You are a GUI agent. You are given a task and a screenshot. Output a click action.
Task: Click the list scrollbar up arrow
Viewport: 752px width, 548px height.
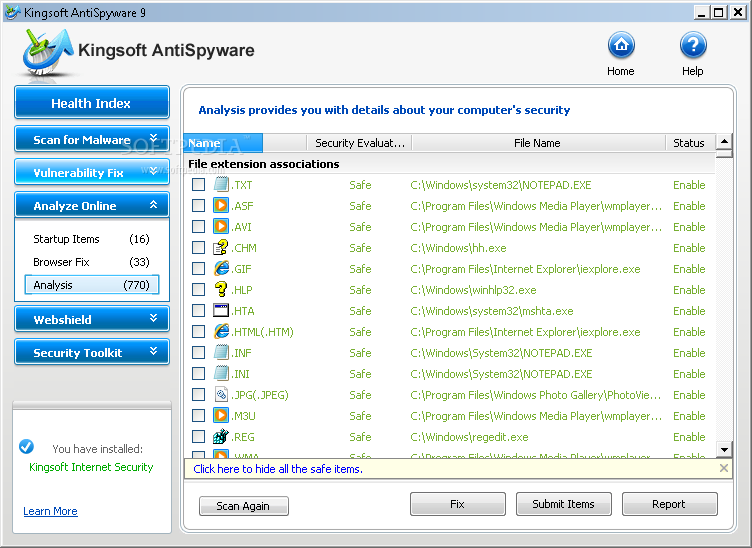724,141
